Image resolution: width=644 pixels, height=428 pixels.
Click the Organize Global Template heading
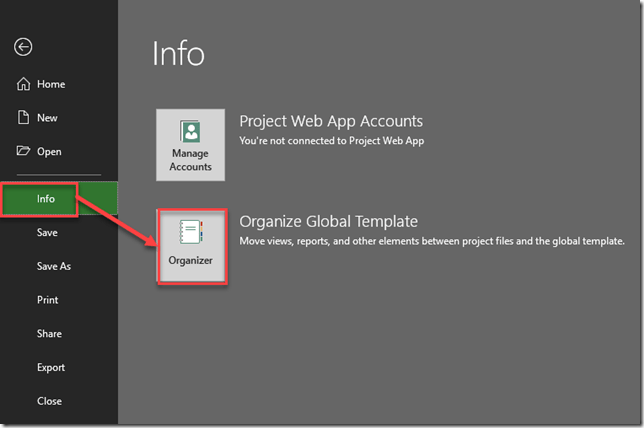coord(328,221)
